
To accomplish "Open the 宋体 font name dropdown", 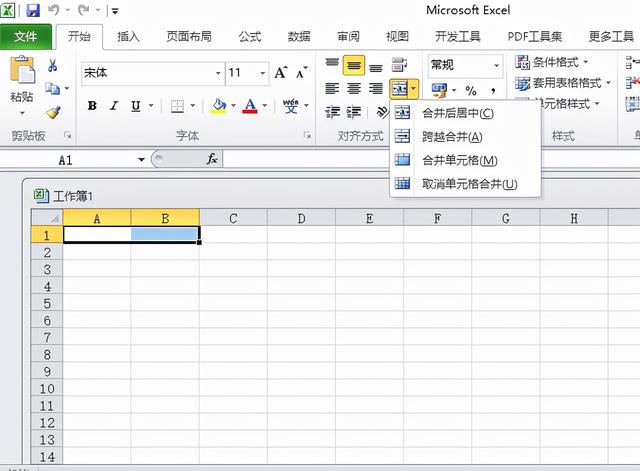I will pyautogui.click(x=218, y=73).
